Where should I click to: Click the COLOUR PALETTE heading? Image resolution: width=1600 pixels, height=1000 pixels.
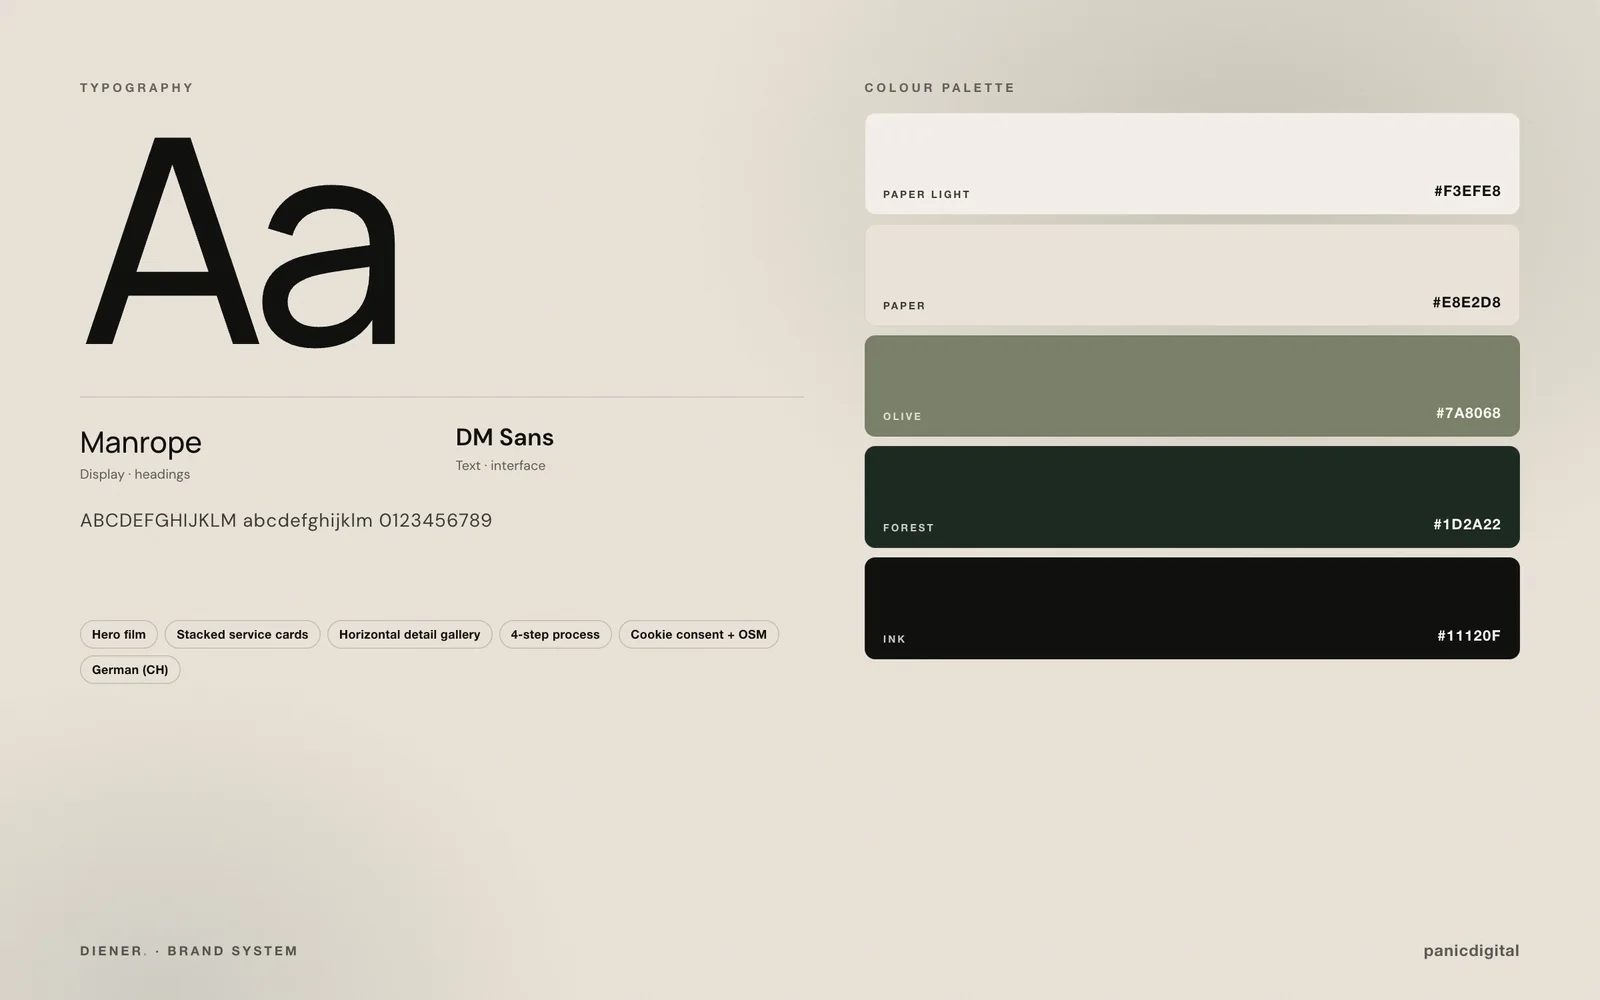[x=940, y=88]
